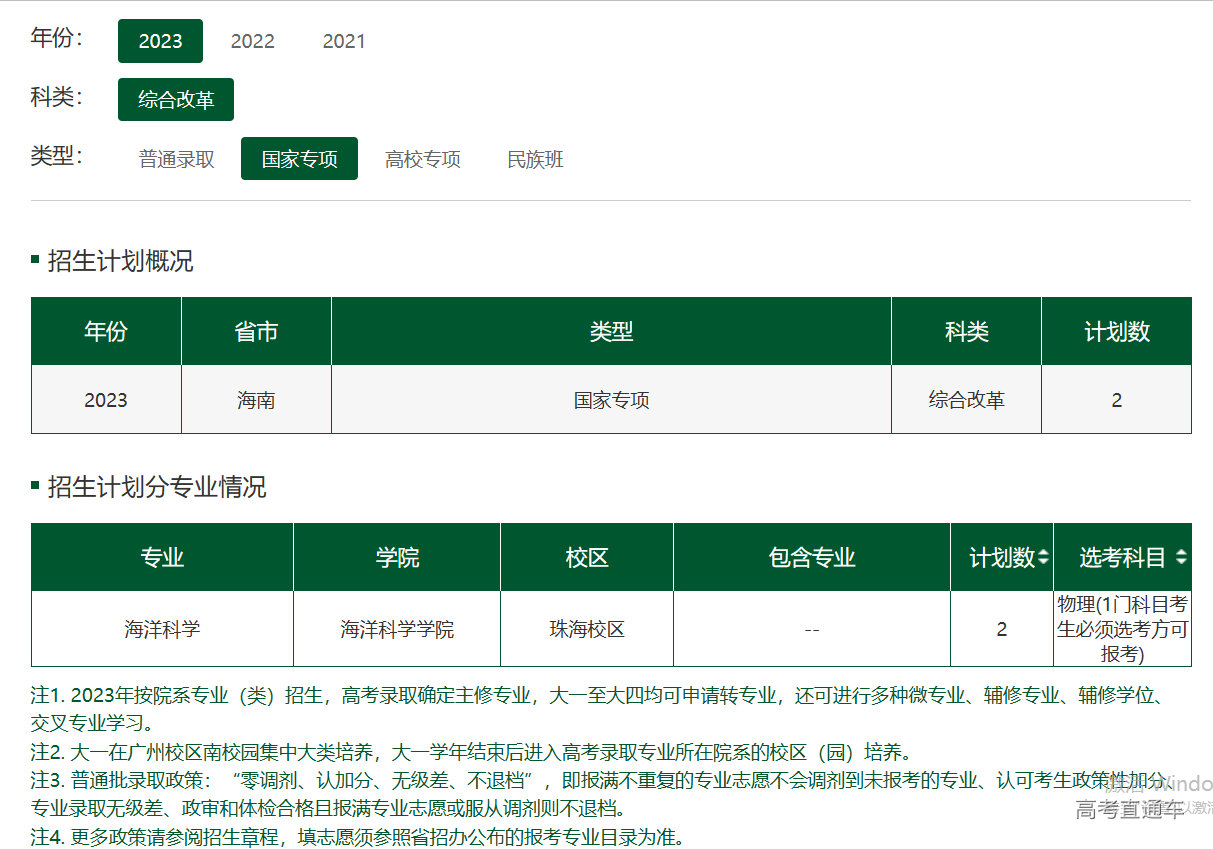Screen dimensions: 1213x849
Task: Select the 2023 year option
Action: coord(160,41)
